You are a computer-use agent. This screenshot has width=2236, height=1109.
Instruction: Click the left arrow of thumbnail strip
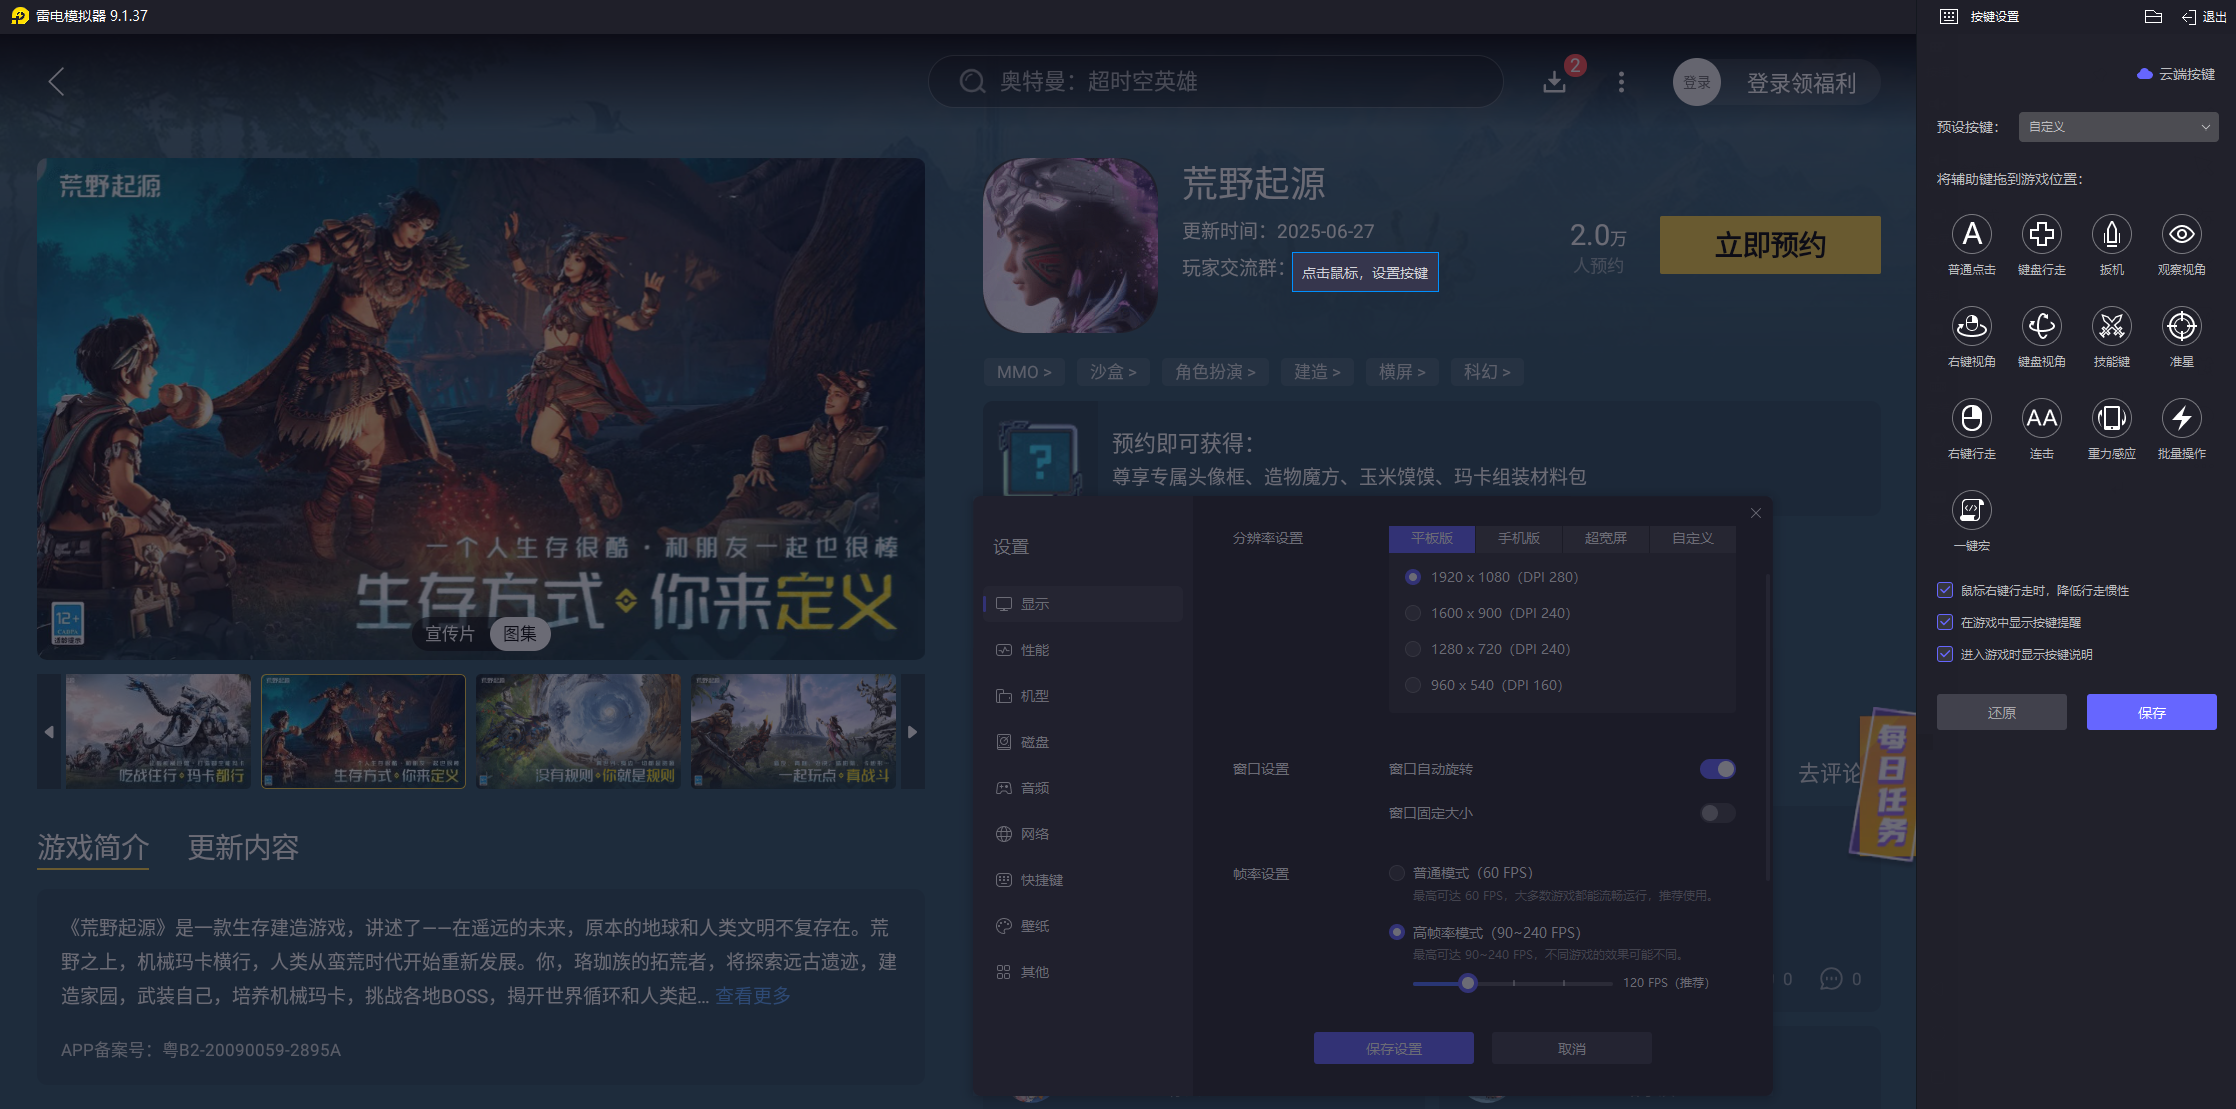[49, 732]
